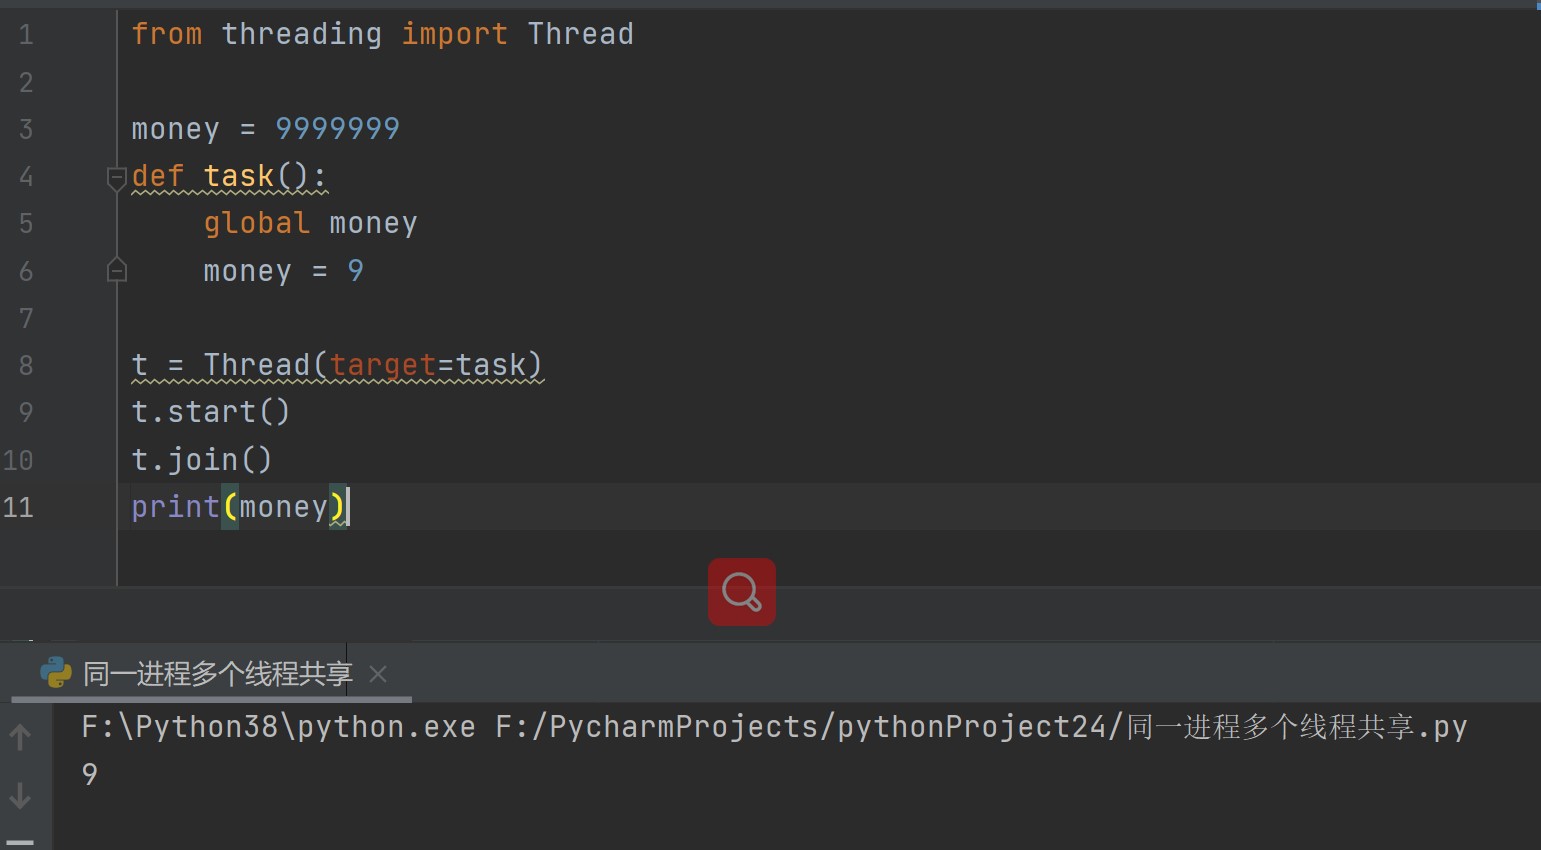Collapse the task function at line 4
This screenshot has width=1541, height=850.
(117, 178)
